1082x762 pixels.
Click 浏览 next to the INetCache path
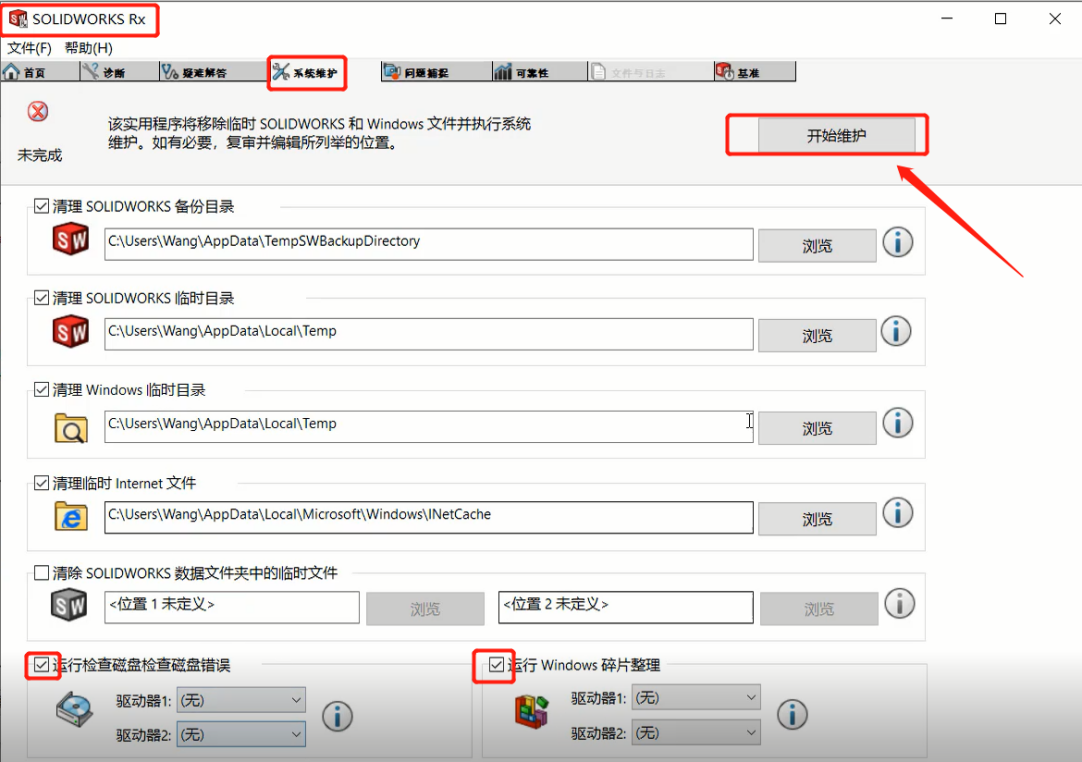(816, 518)
